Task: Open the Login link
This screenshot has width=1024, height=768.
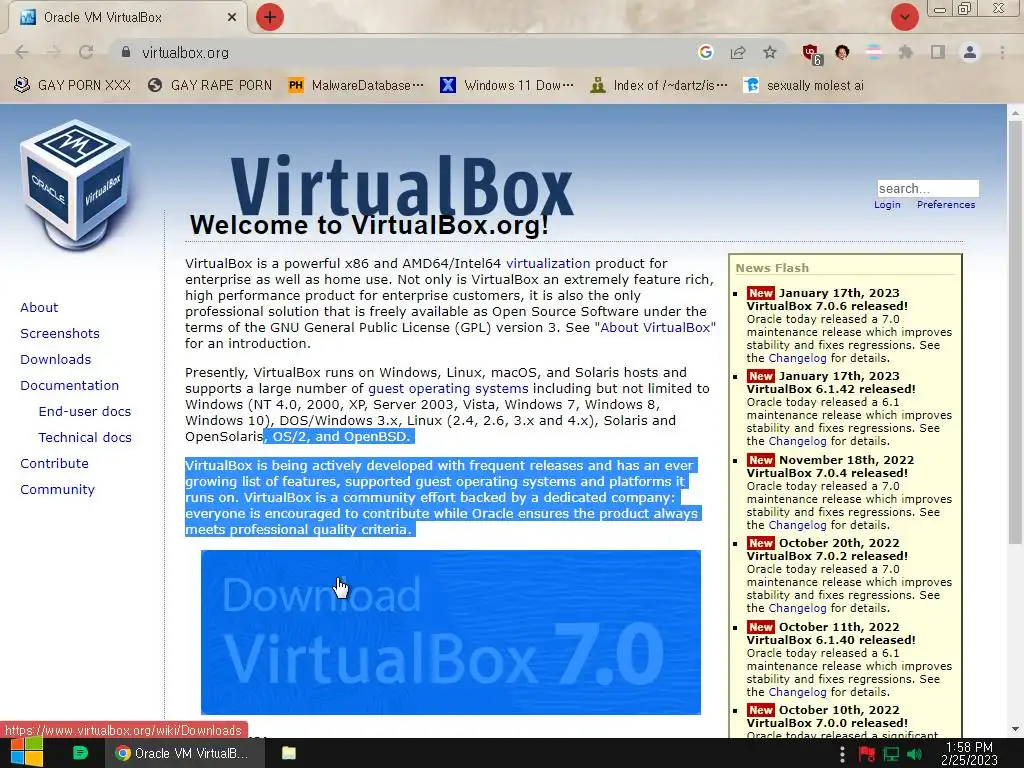Action: [x=887, y=204]
